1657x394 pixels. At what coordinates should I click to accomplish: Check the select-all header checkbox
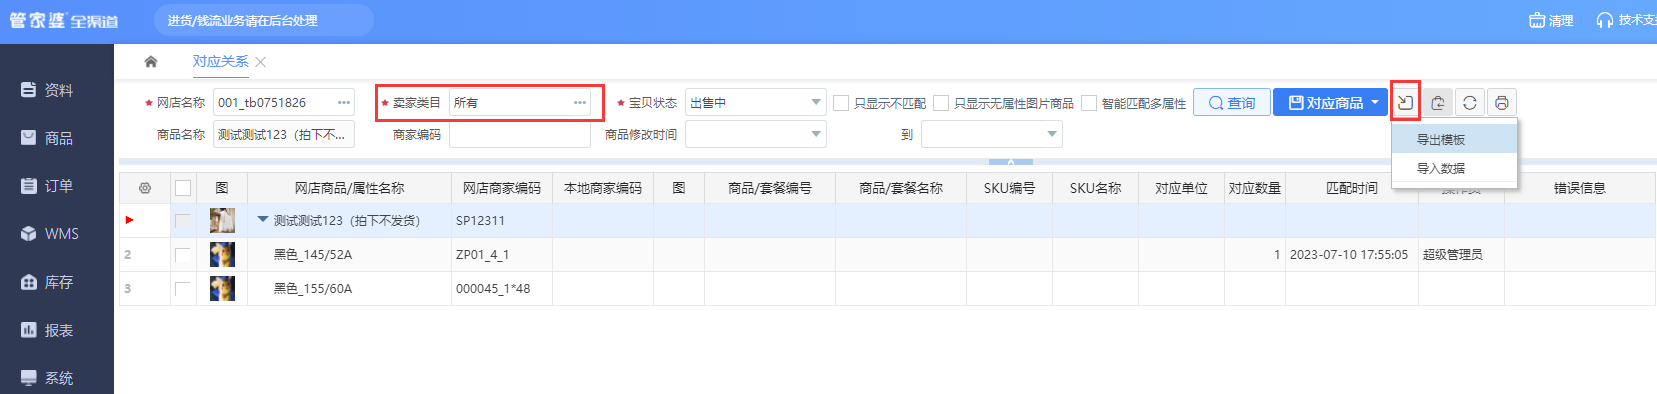(183, 188)
